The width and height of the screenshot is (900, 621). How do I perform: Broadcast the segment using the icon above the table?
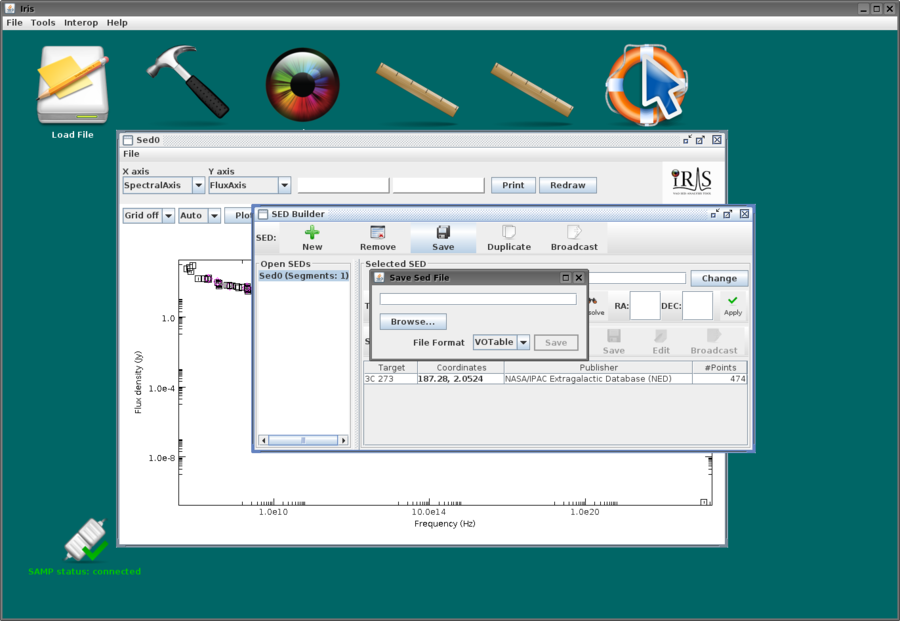(713, 341)
